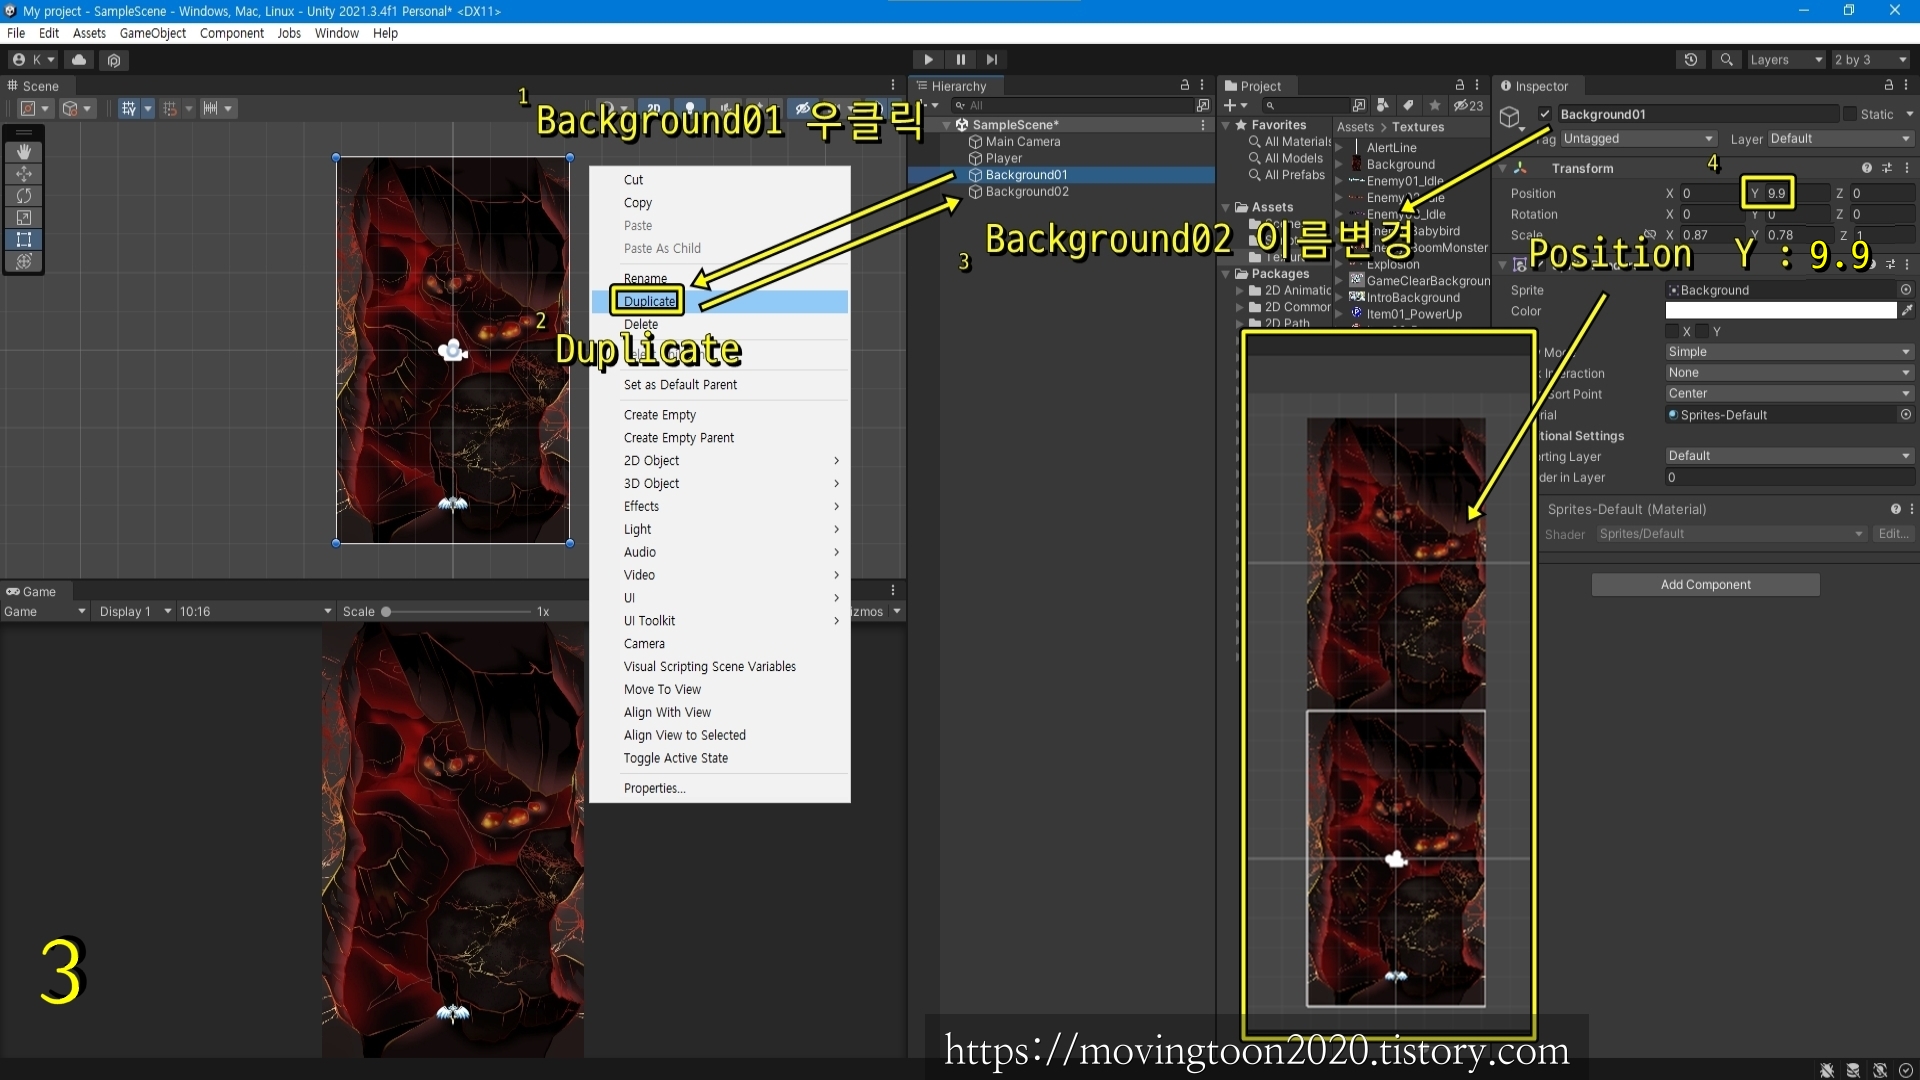Screen dimensions: 1920x1080
Task: Open the GameObject menu
Action: click(x=153, y=33)
